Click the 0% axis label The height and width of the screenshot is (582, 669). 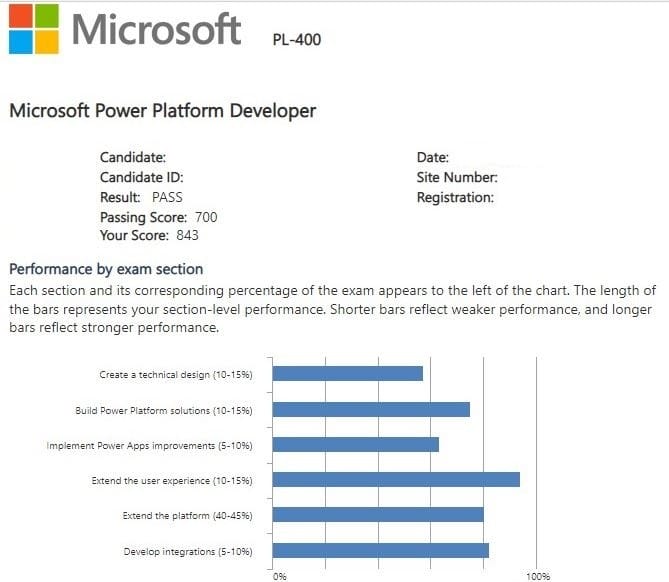pos(280,576)
